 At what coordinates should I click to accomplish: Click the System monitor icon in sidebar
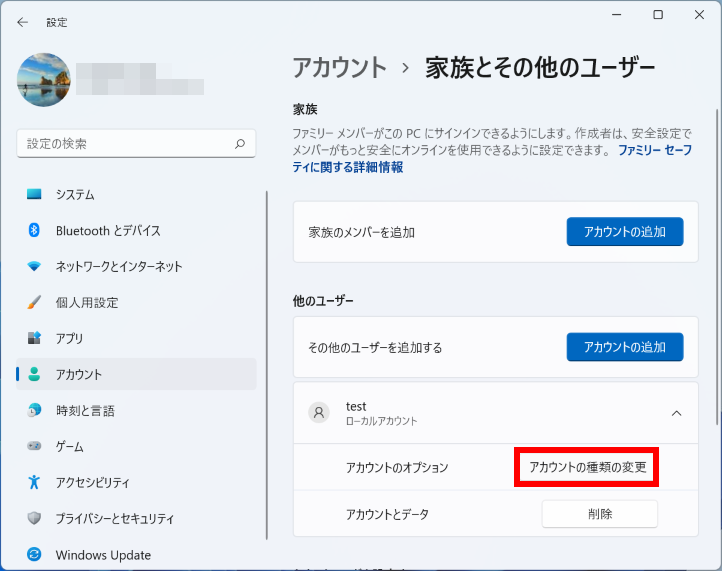[34, 194]
